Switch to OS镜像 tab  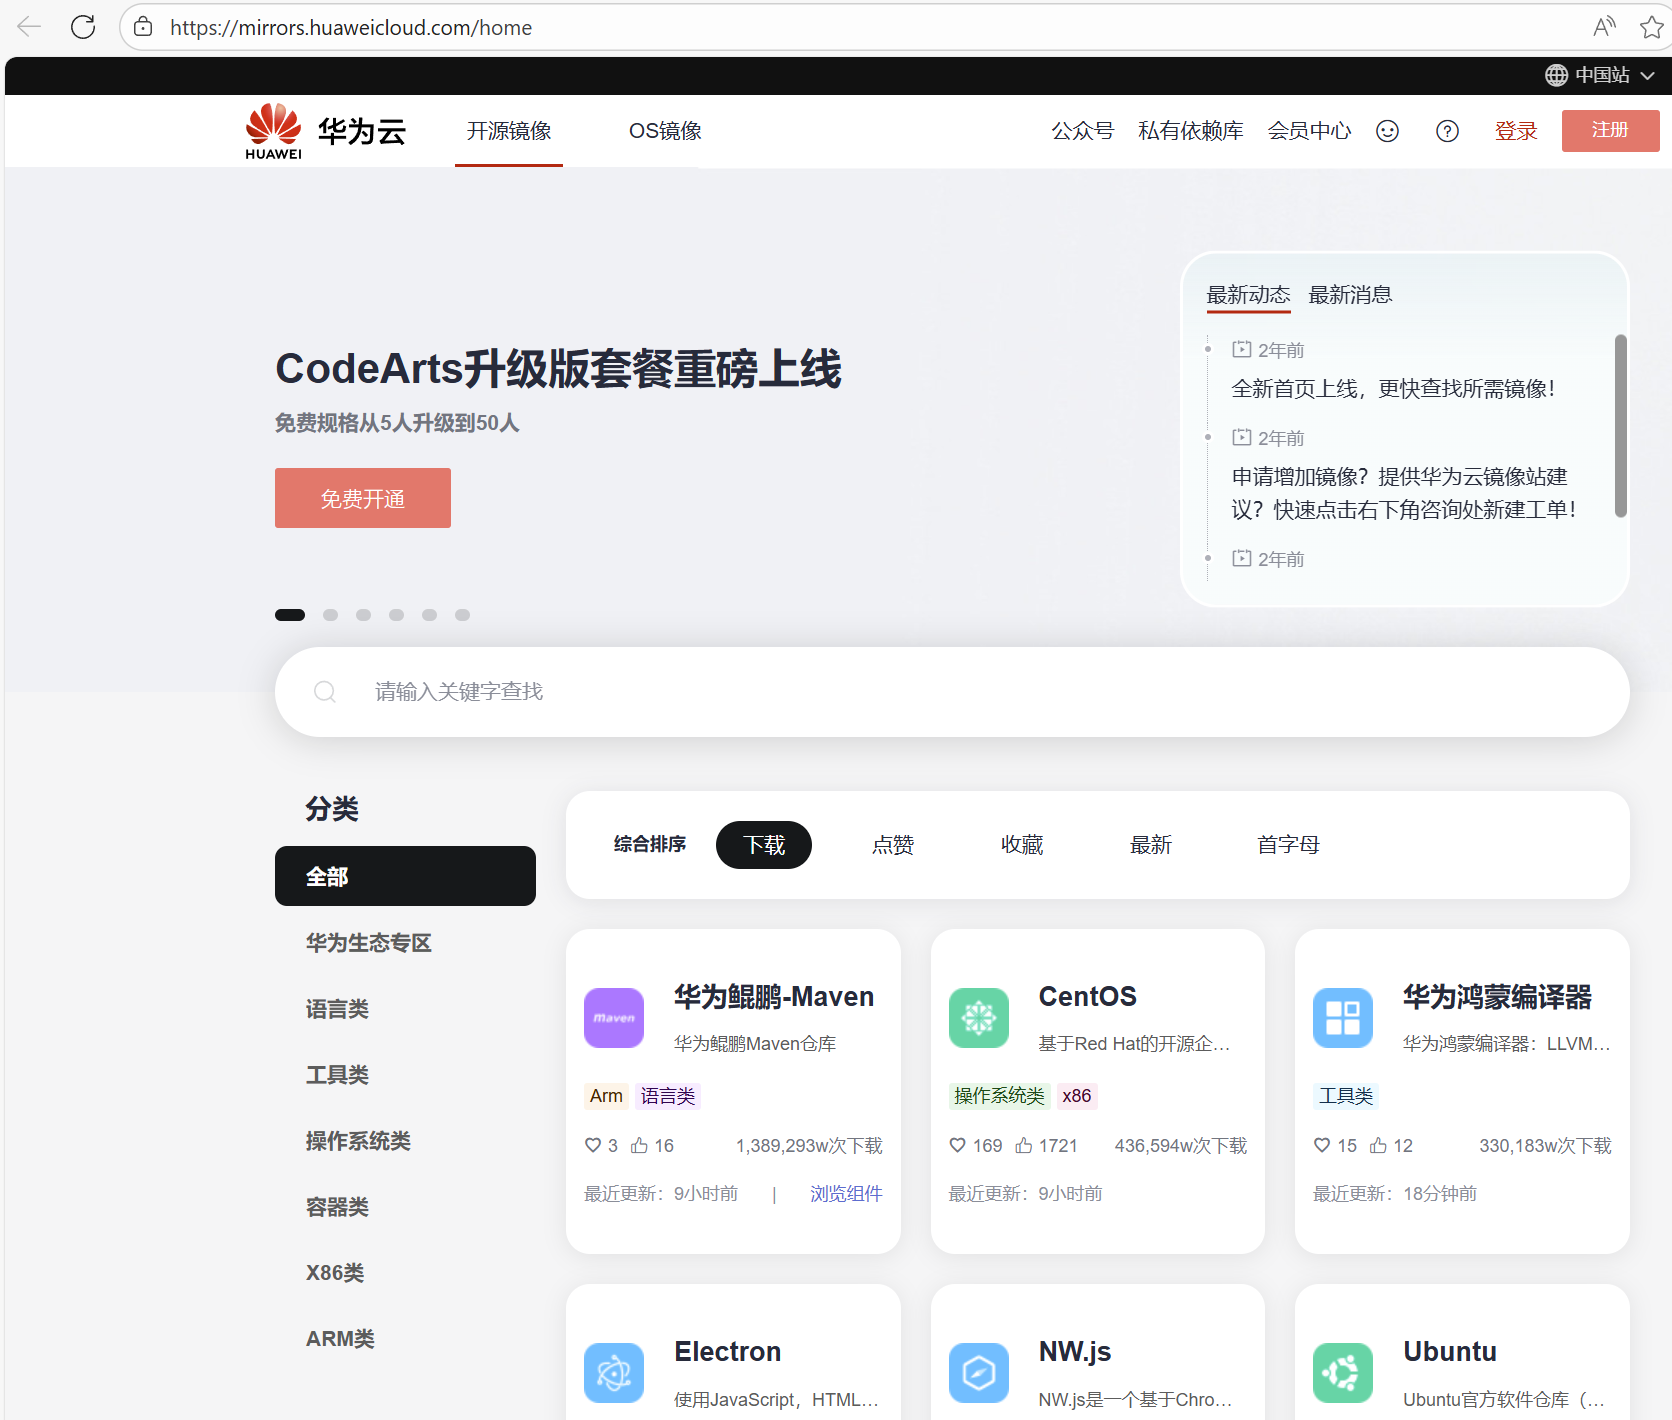[x=665, y=131]
